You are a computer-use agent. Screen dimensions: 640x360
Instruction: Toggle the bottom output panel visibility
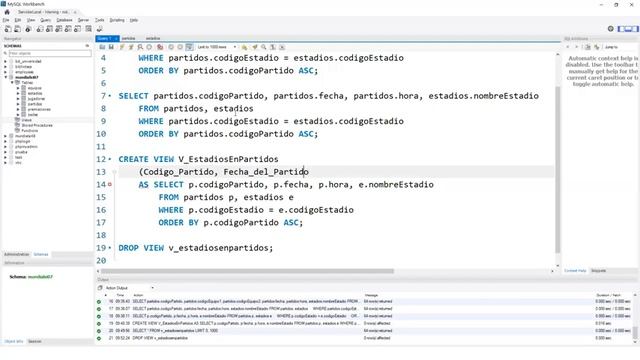[x=628, y=29]
